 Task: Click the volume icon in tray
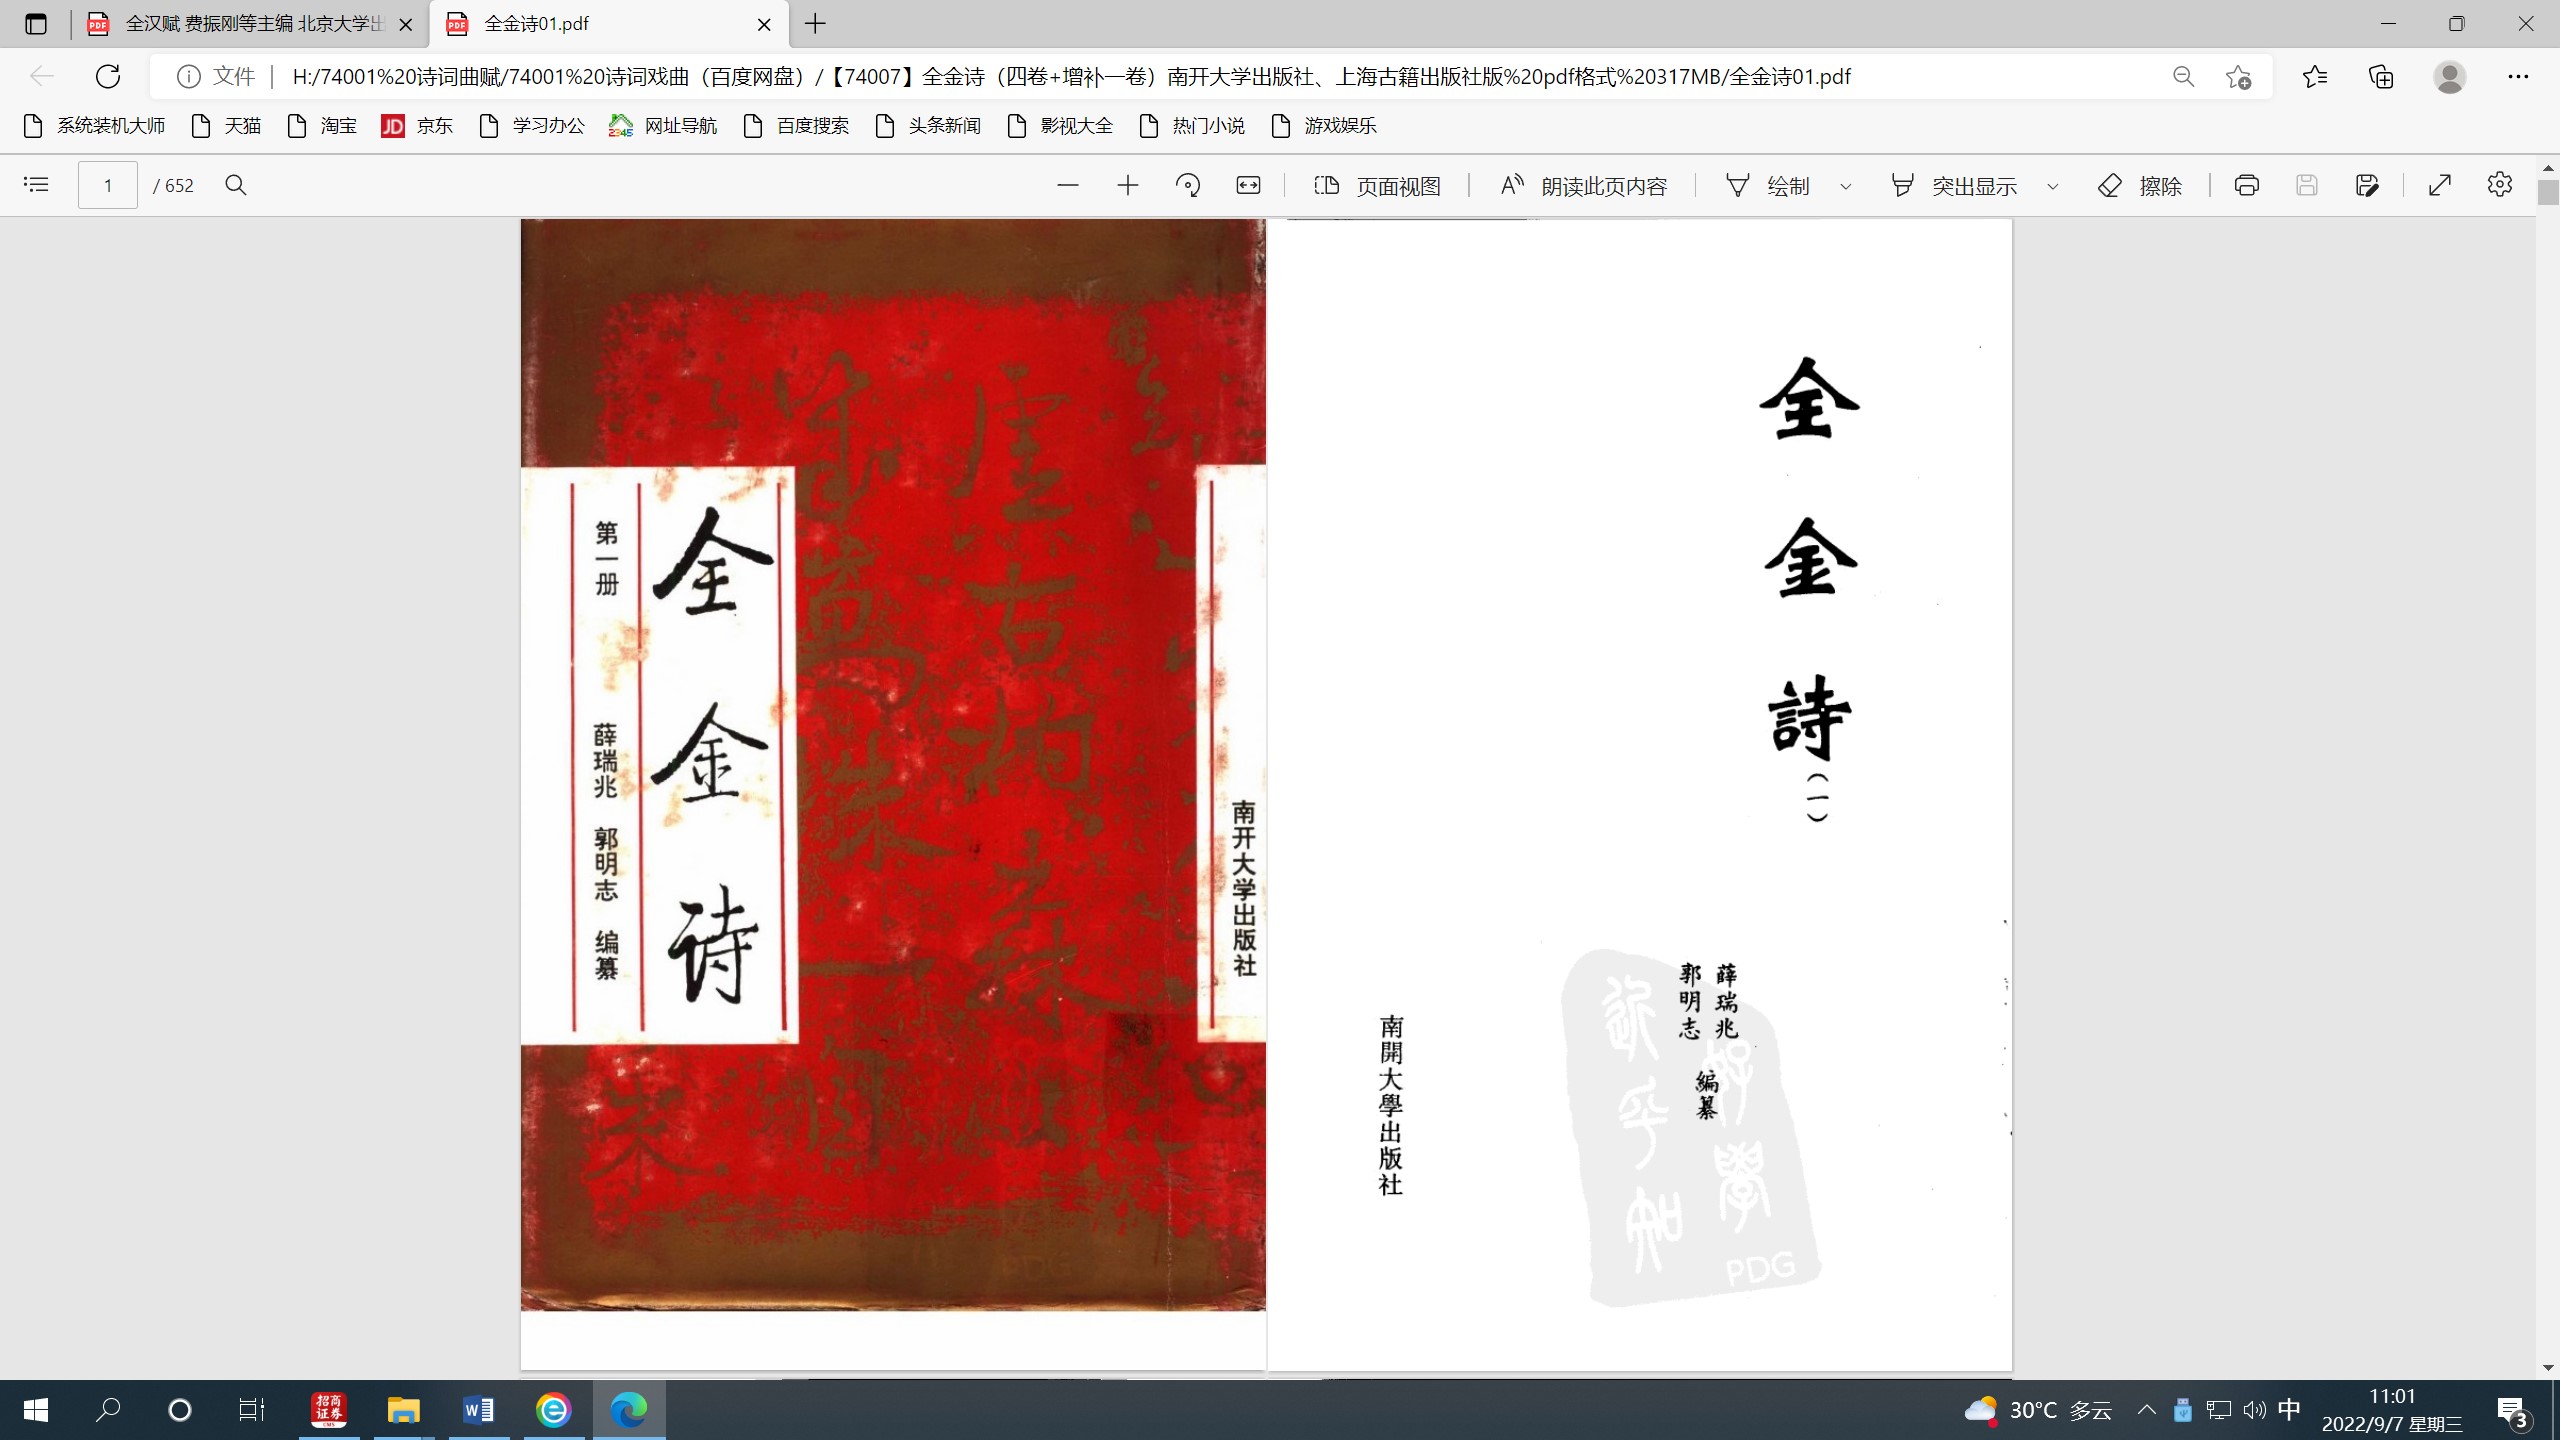click(2254, 1410)
